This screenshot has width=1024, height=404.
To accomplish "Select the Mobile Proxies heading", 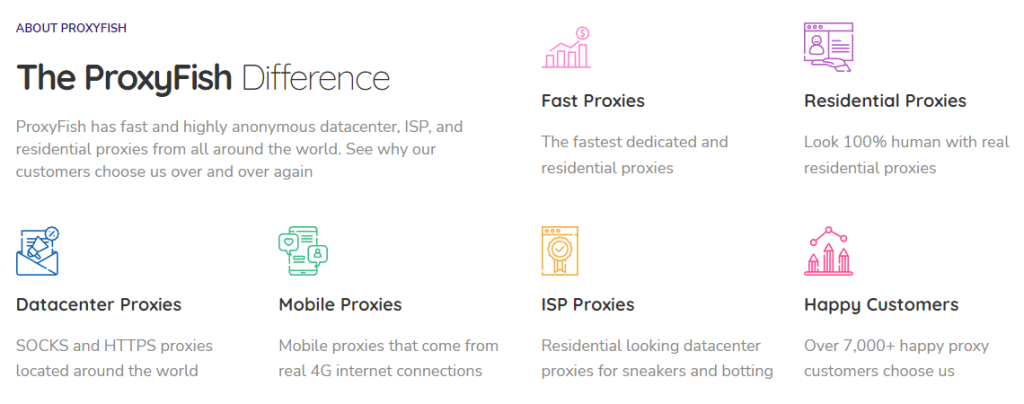I will tap(340, 304).
